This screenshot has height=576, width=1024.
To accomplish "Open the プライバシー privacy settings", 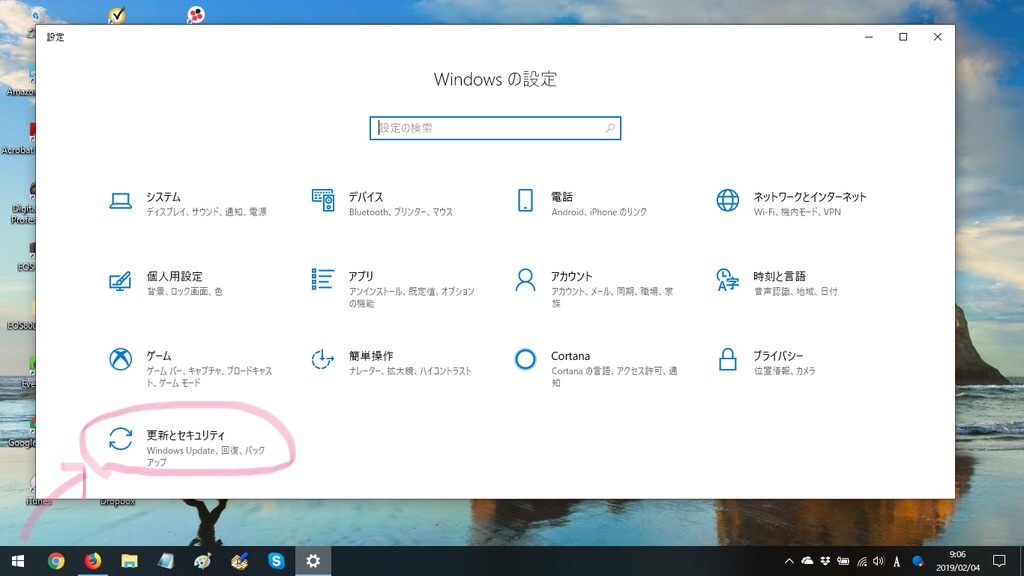I will coord(766,362).
